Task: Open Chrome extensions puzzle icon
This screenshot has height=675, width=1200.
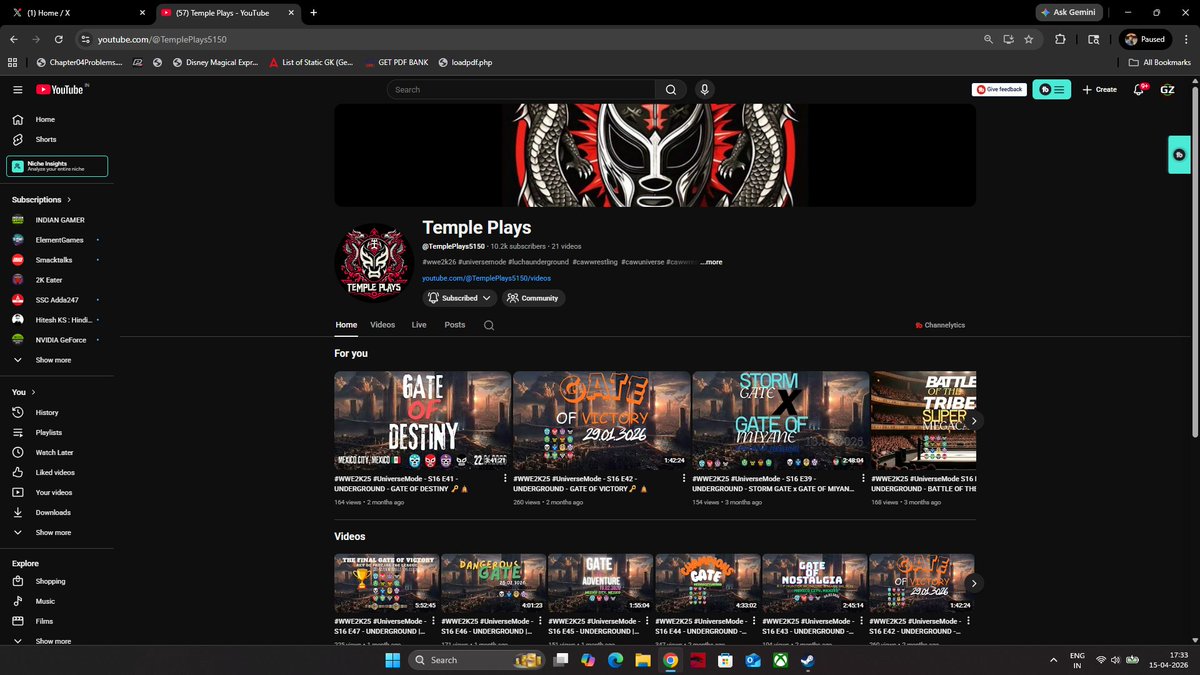Action: 1060,39
